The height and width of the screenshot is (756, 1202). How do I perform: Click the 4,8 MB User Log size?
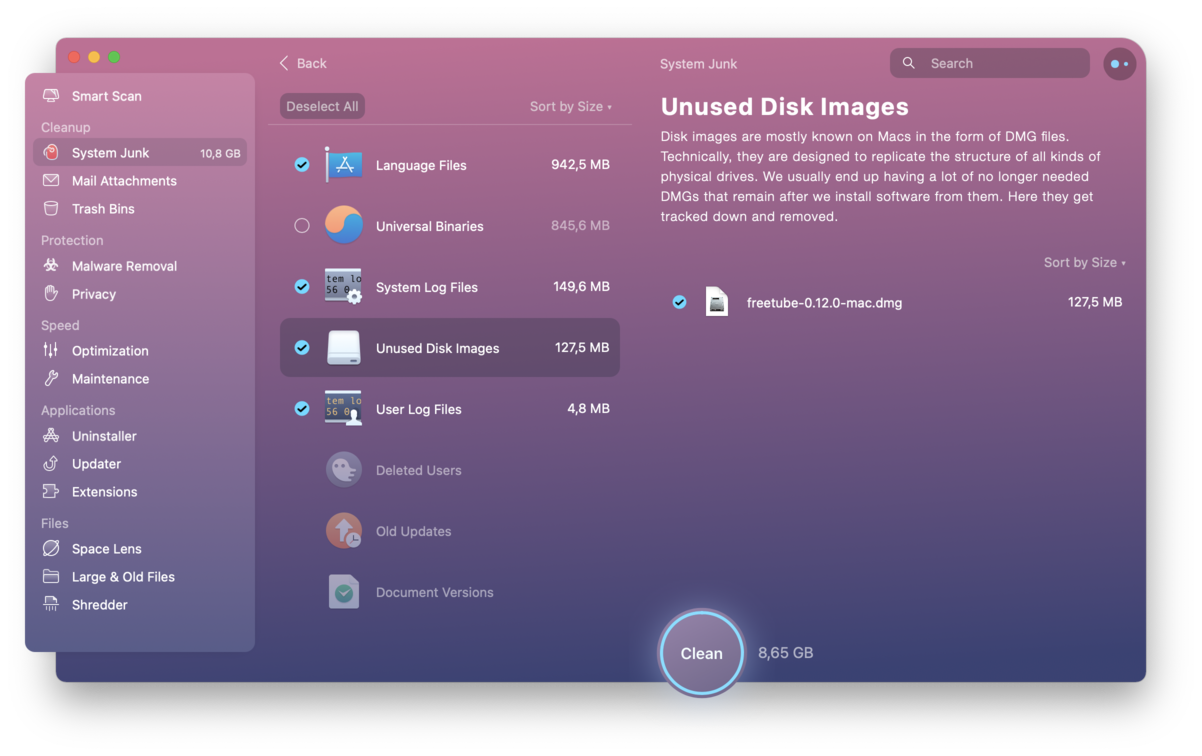(x=588, y=409)
